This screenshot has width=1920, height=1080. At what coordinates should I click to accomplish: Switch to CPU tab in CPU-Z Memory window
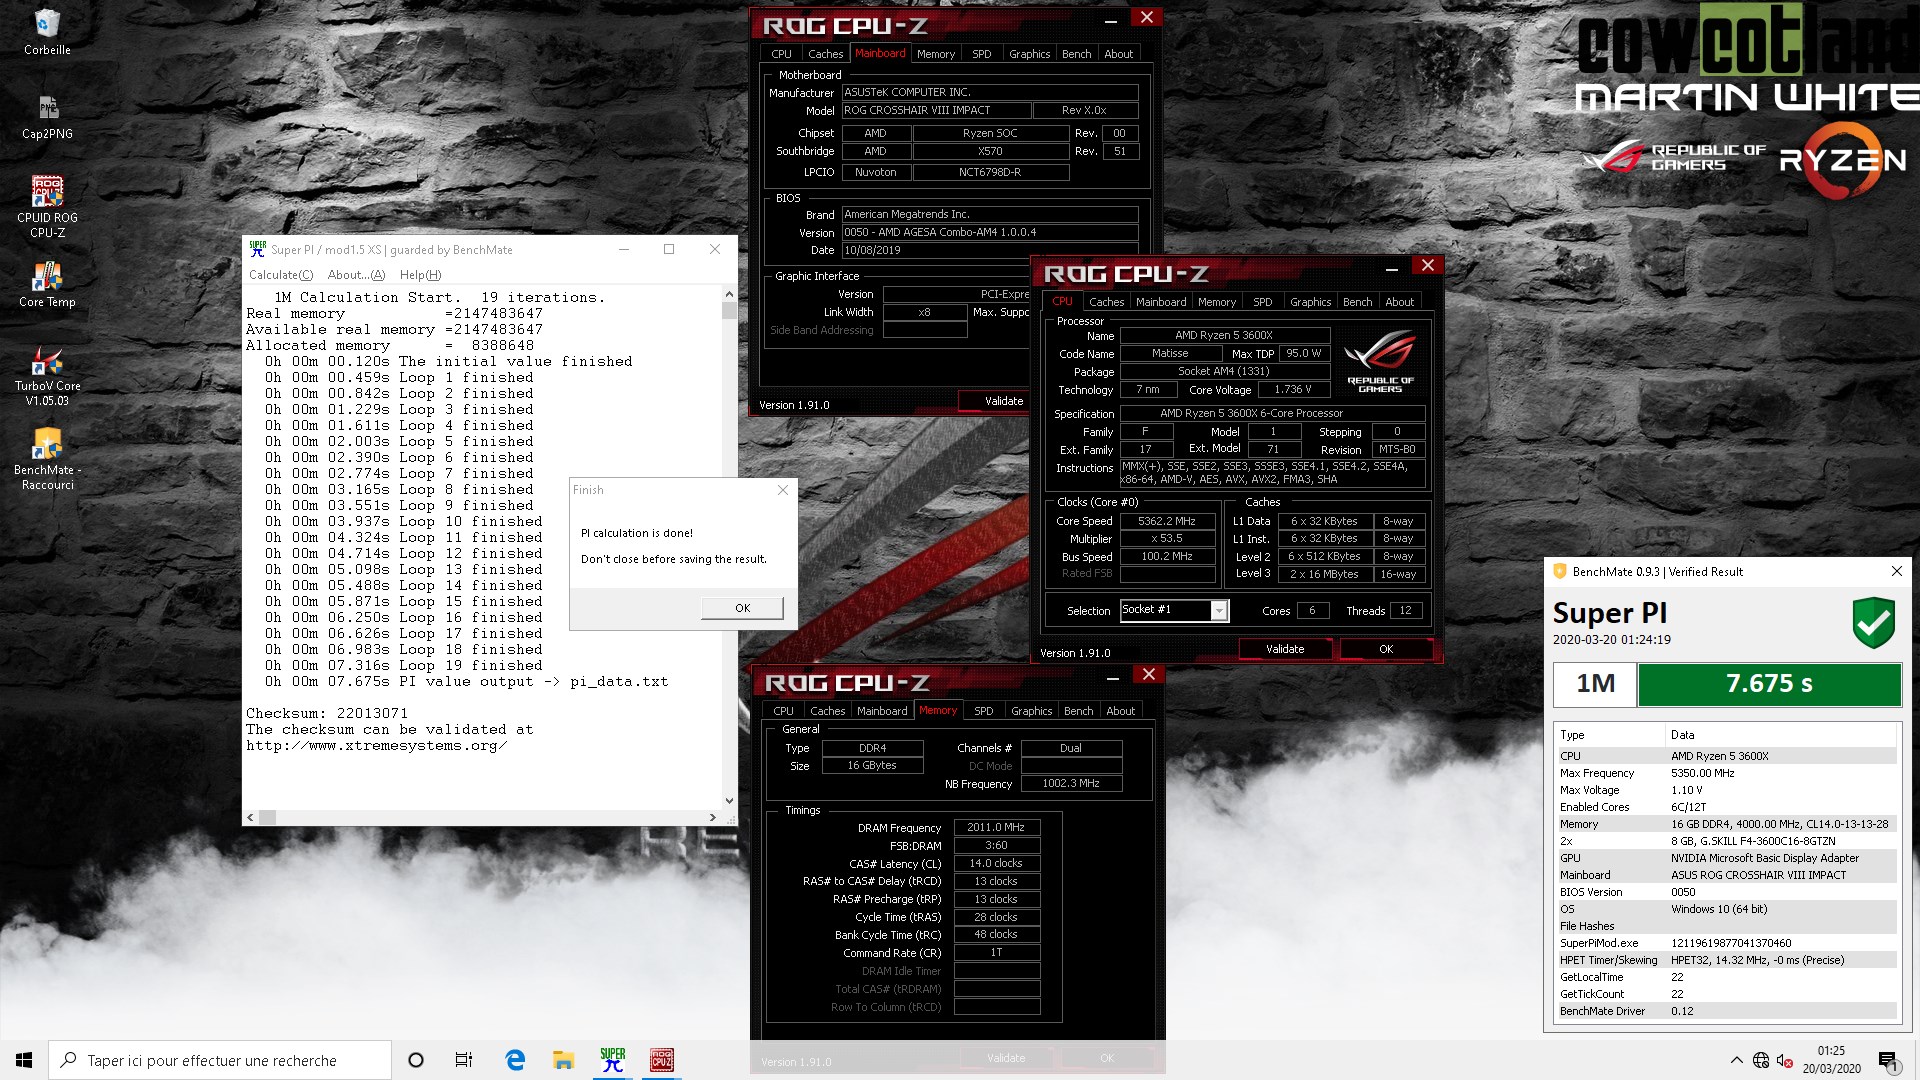[783, 711]
